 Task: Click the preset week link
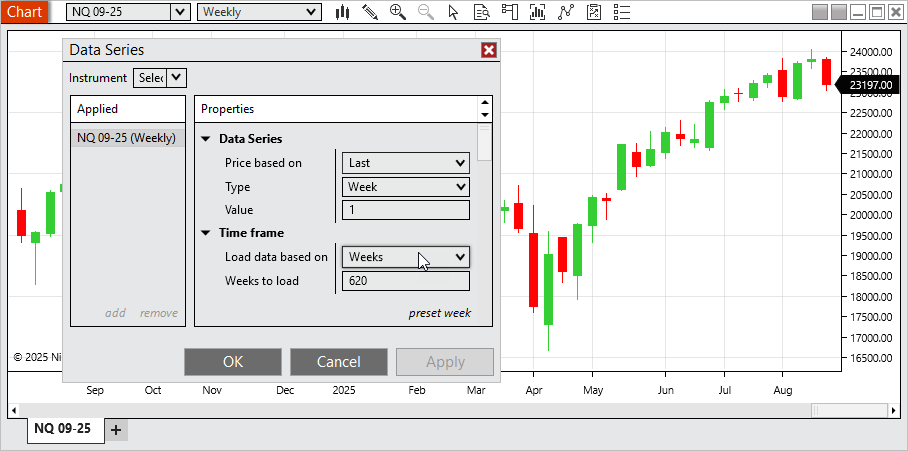click(439, 313)
